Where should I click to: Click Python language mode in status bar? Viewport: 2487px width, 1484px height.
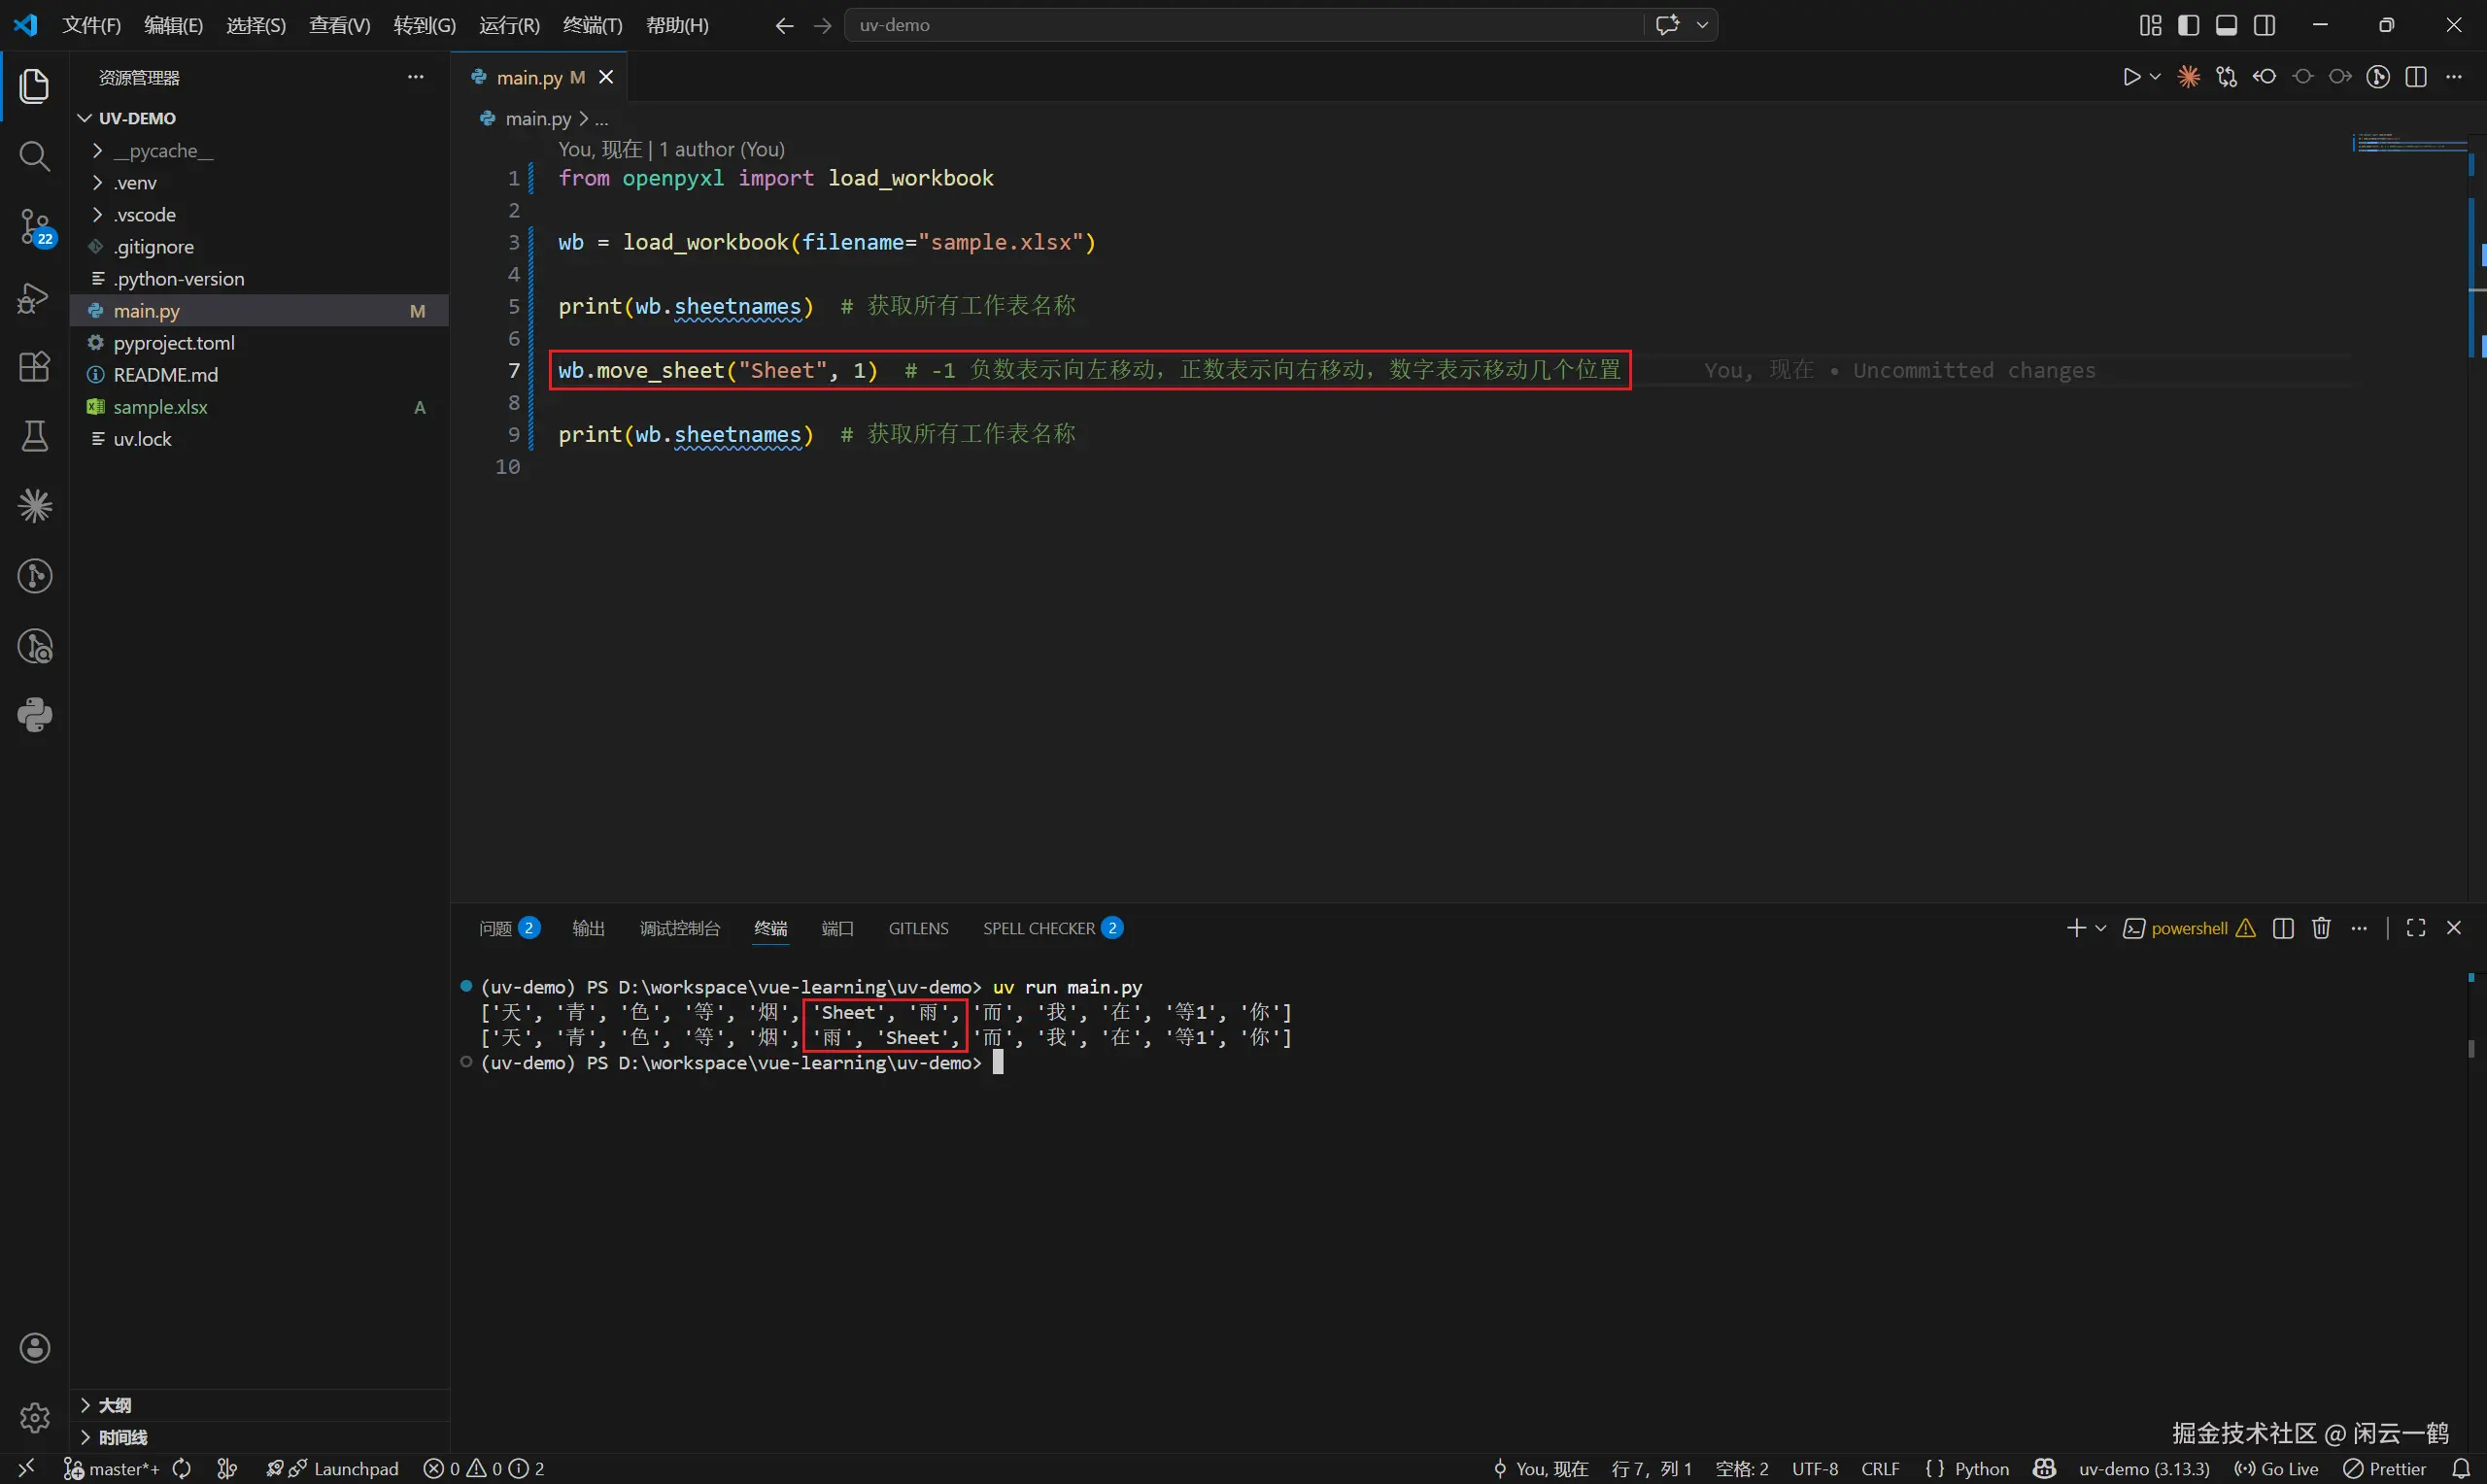tap(1967, 1469)
